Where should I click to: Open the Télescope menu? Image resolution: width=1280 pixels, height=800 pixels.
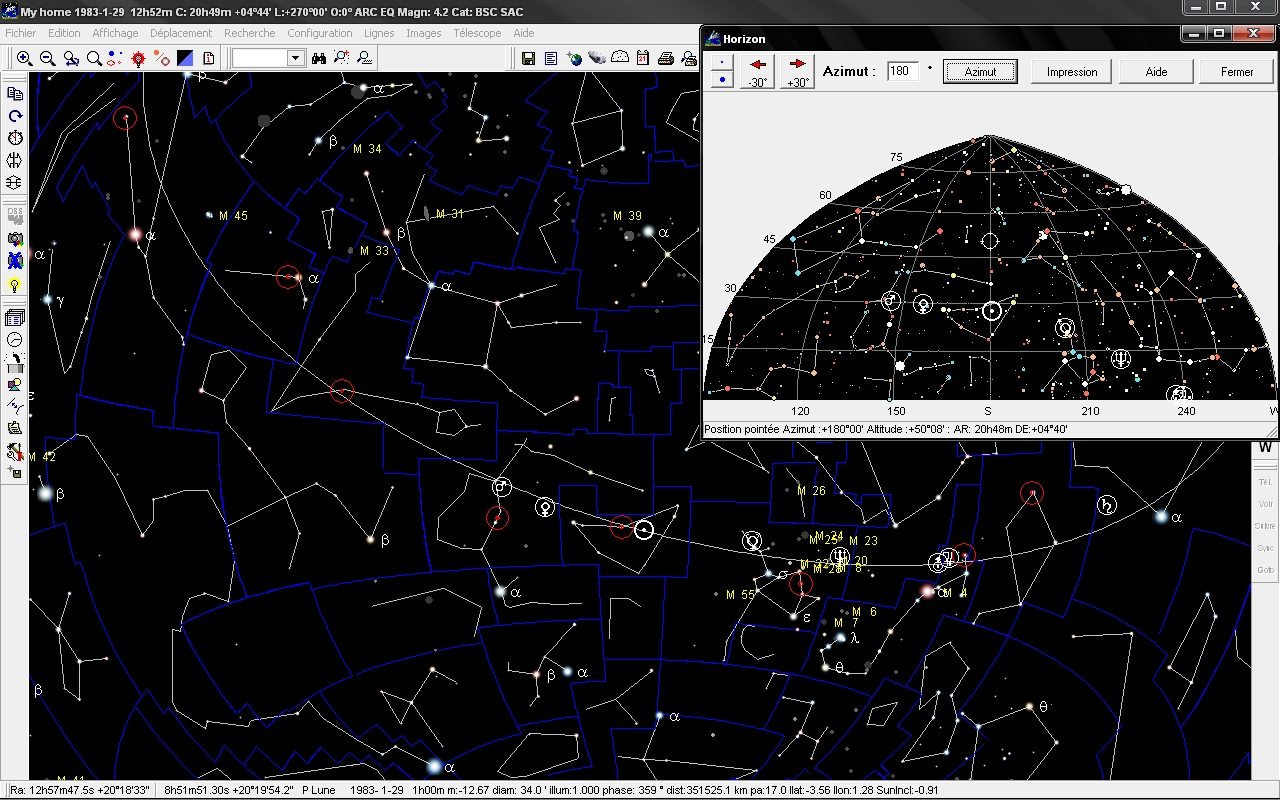point(477,33)
